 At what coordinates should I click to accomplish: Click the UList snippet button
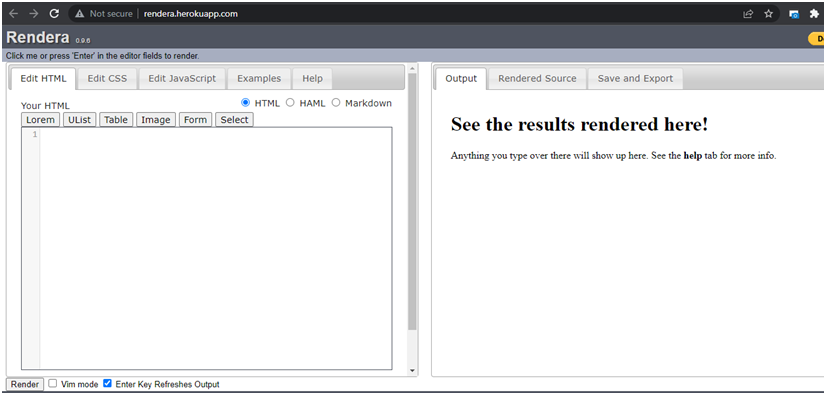(80, 120)
